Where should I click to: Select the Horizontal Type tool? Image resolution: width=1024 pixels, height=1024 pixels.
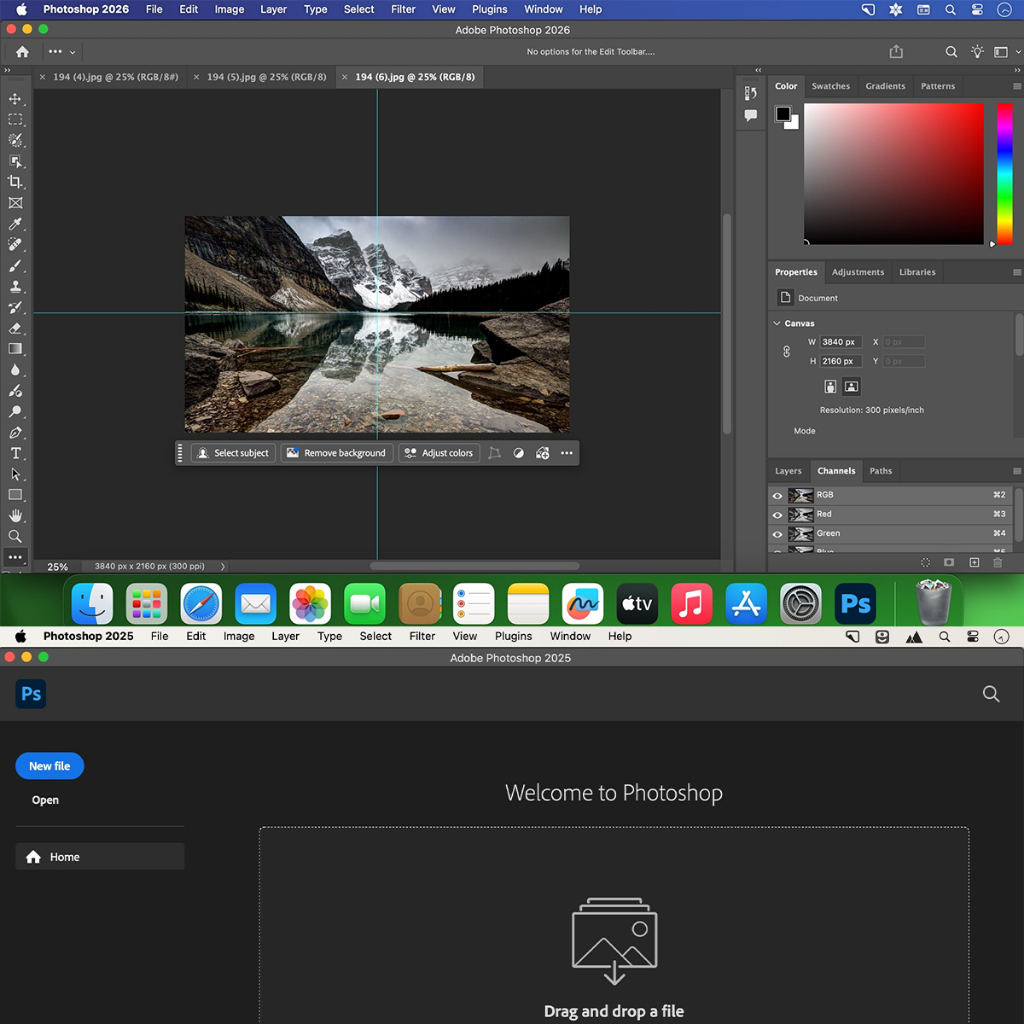(x=15, y=453)
